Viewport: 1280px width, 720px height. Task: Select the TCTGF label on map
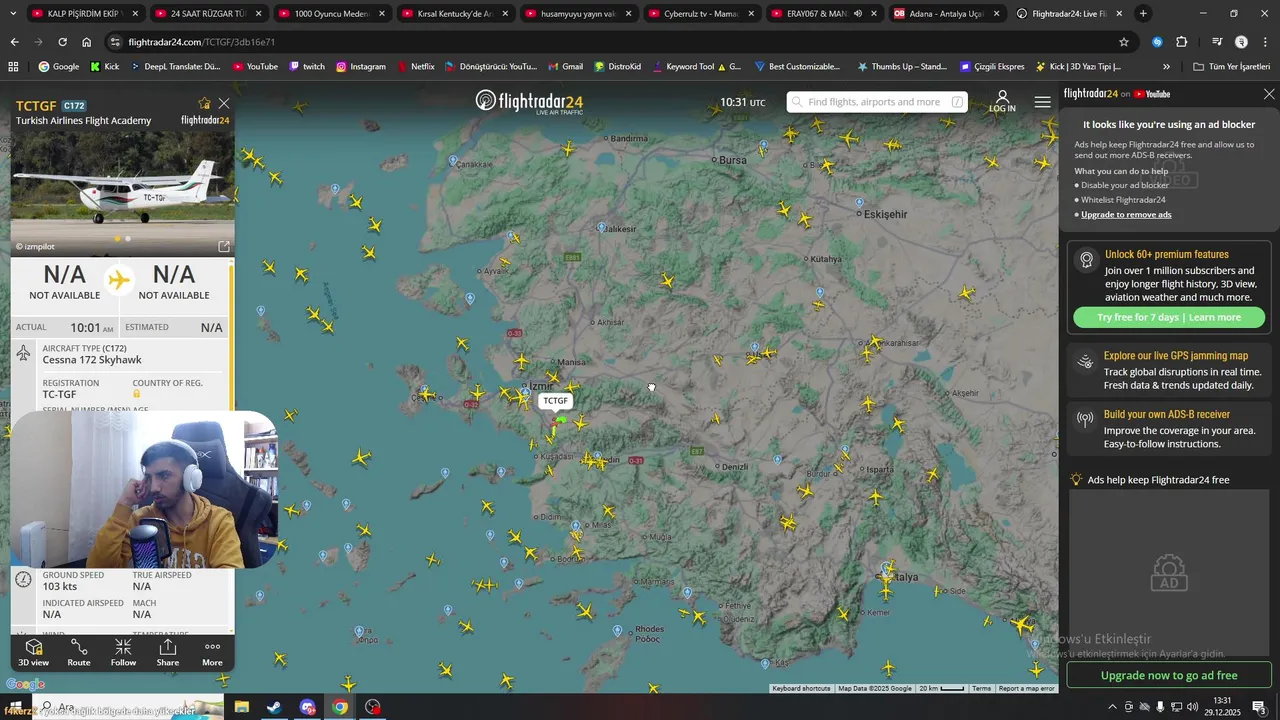555,401
